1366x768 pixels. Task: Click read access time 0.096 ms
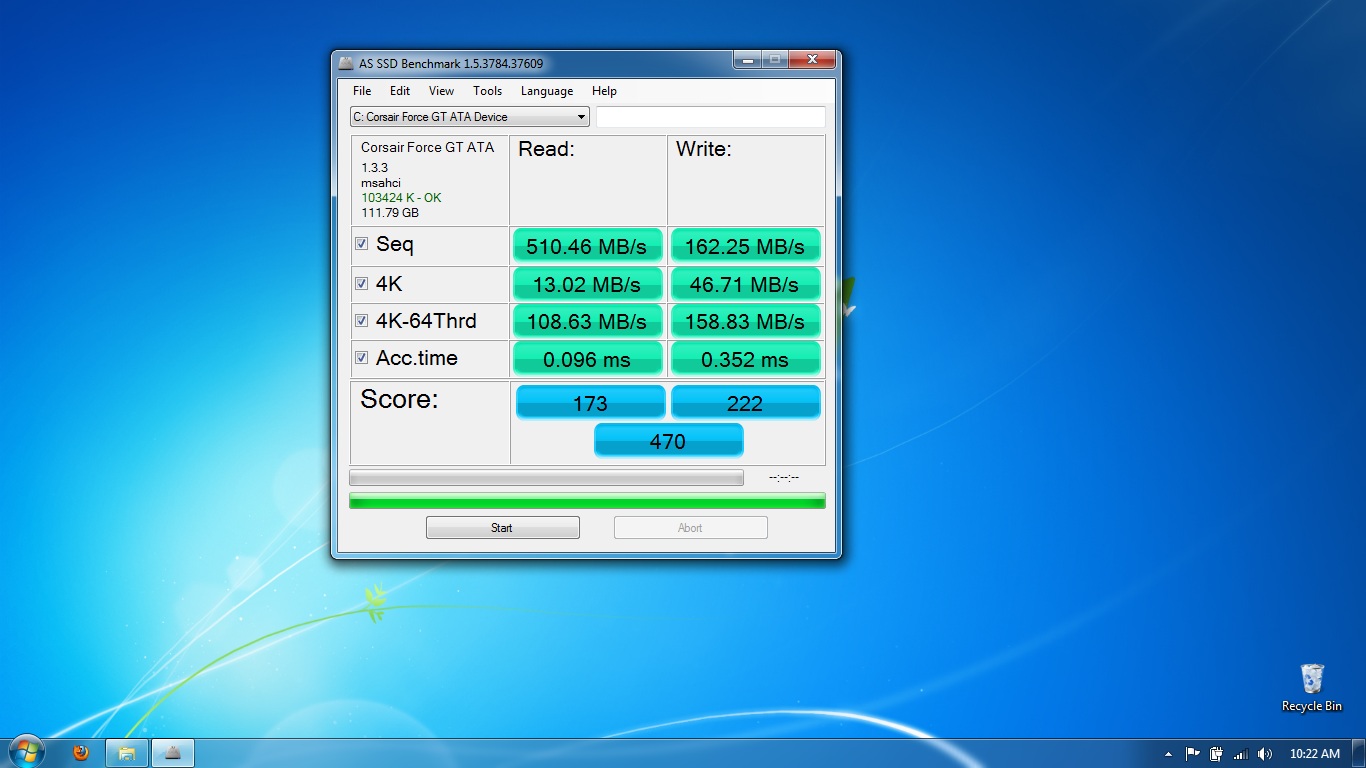click(587, 359)
